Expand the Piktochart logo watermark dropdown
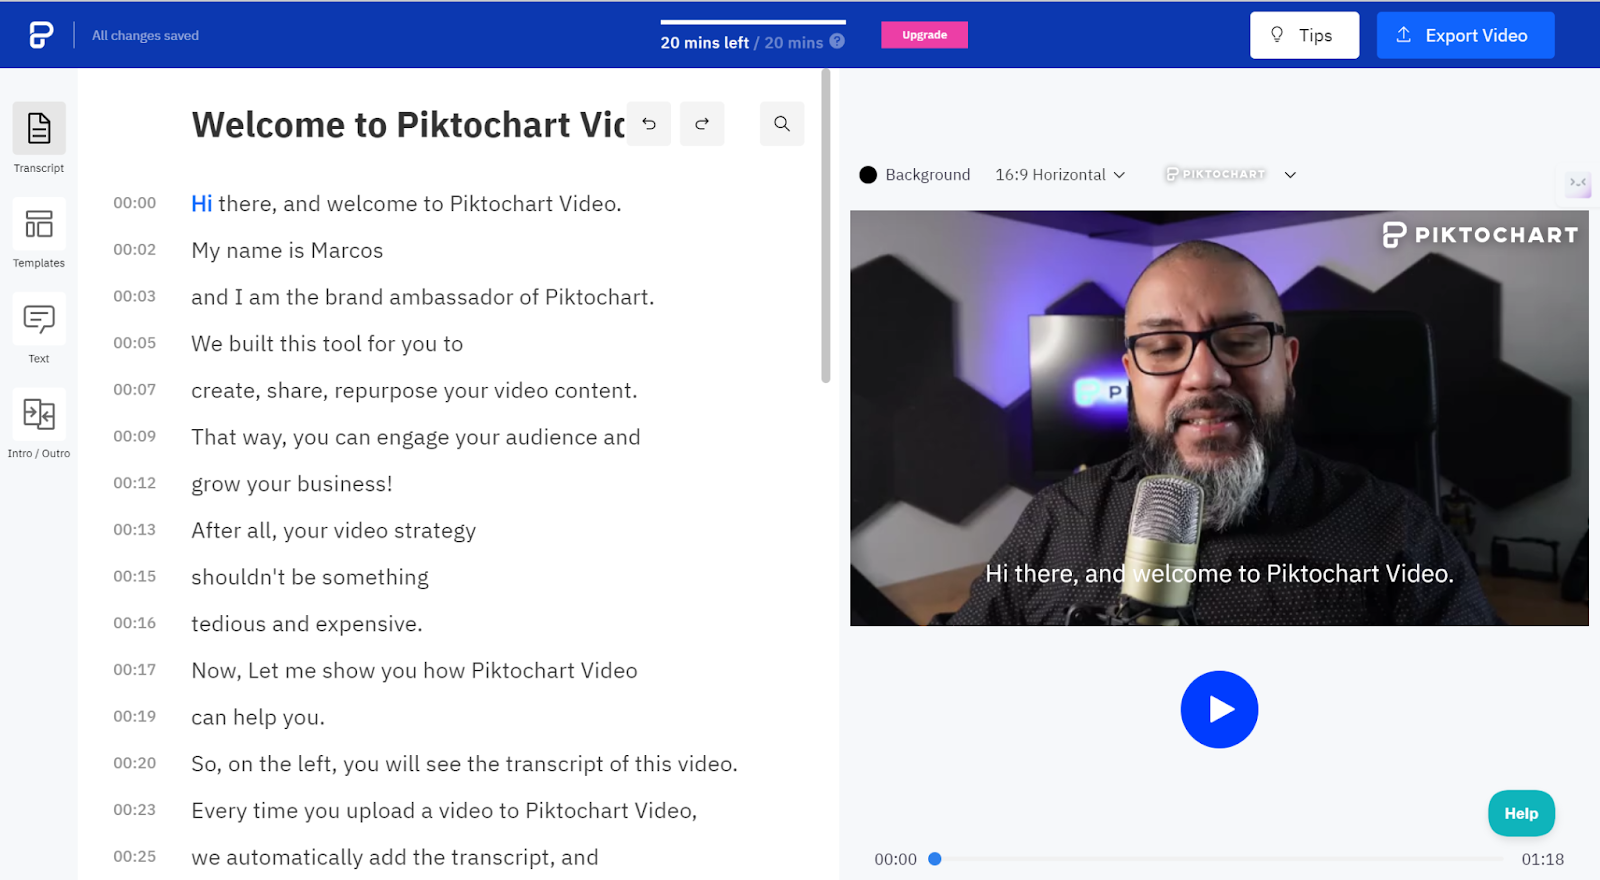The width and height of the screenshot is (1600, 880). click(x=1290, y=175)
